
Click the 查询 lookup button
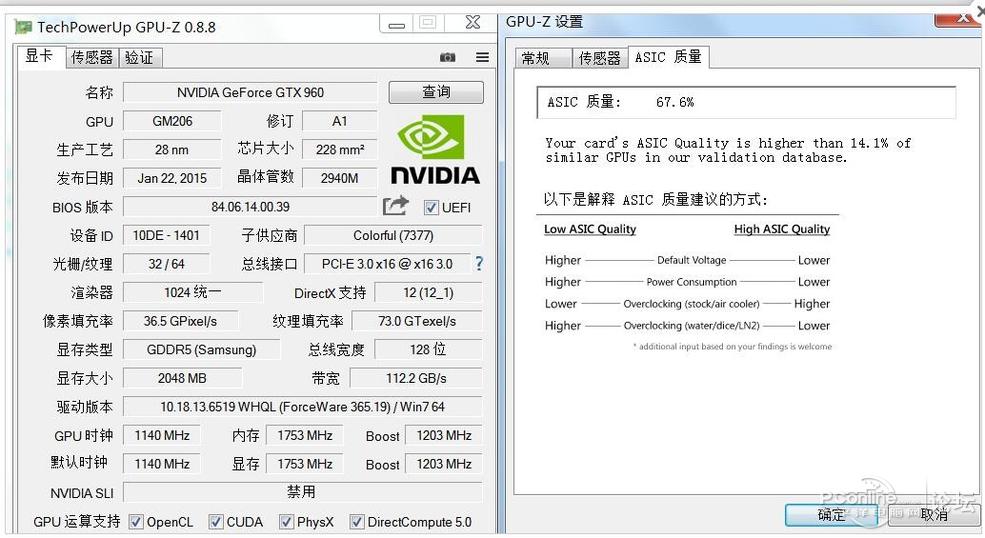pos(436,92)
